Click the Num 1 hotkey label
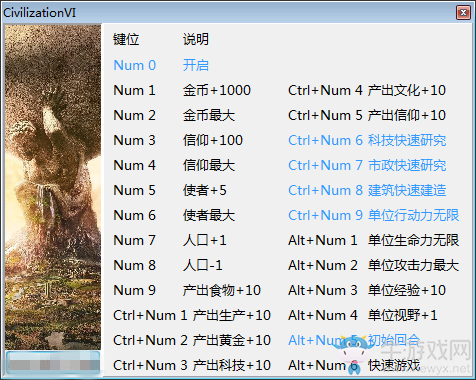Viewport: 476px width, 380px height. [134, 90]
